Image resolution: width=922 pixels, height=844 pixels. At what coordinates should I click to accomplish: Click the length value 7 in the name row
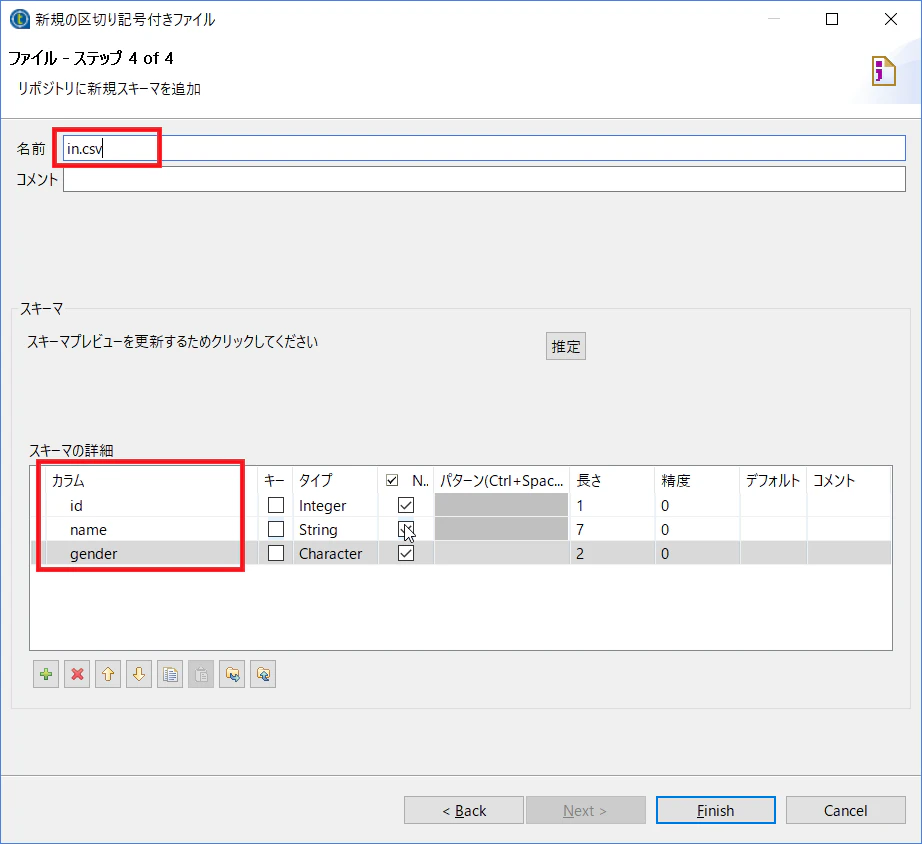point(612,529)
